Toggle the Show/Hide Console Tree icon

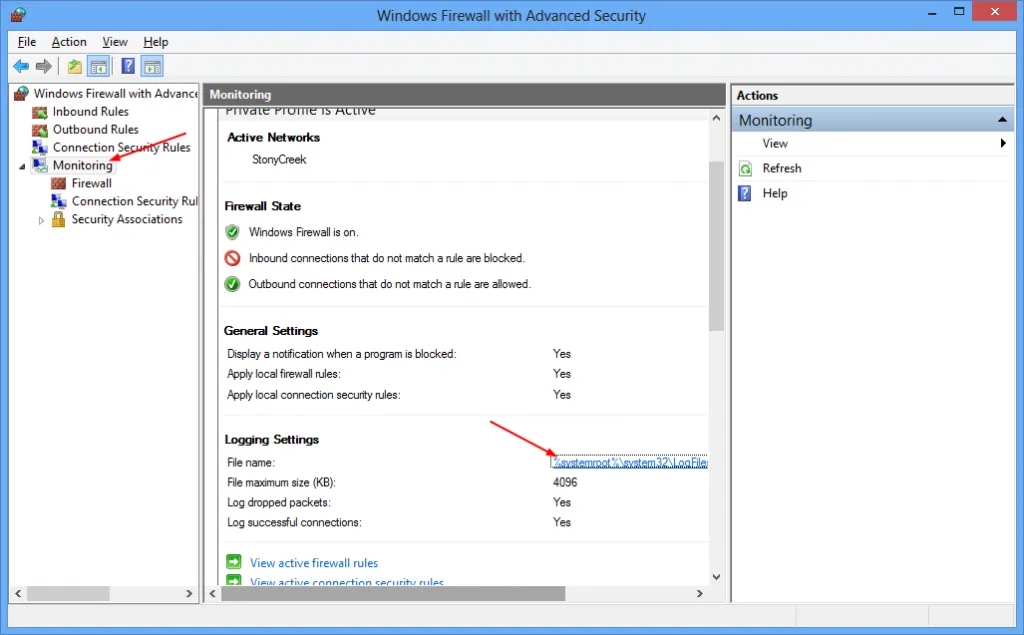click(x=99, y=67)
